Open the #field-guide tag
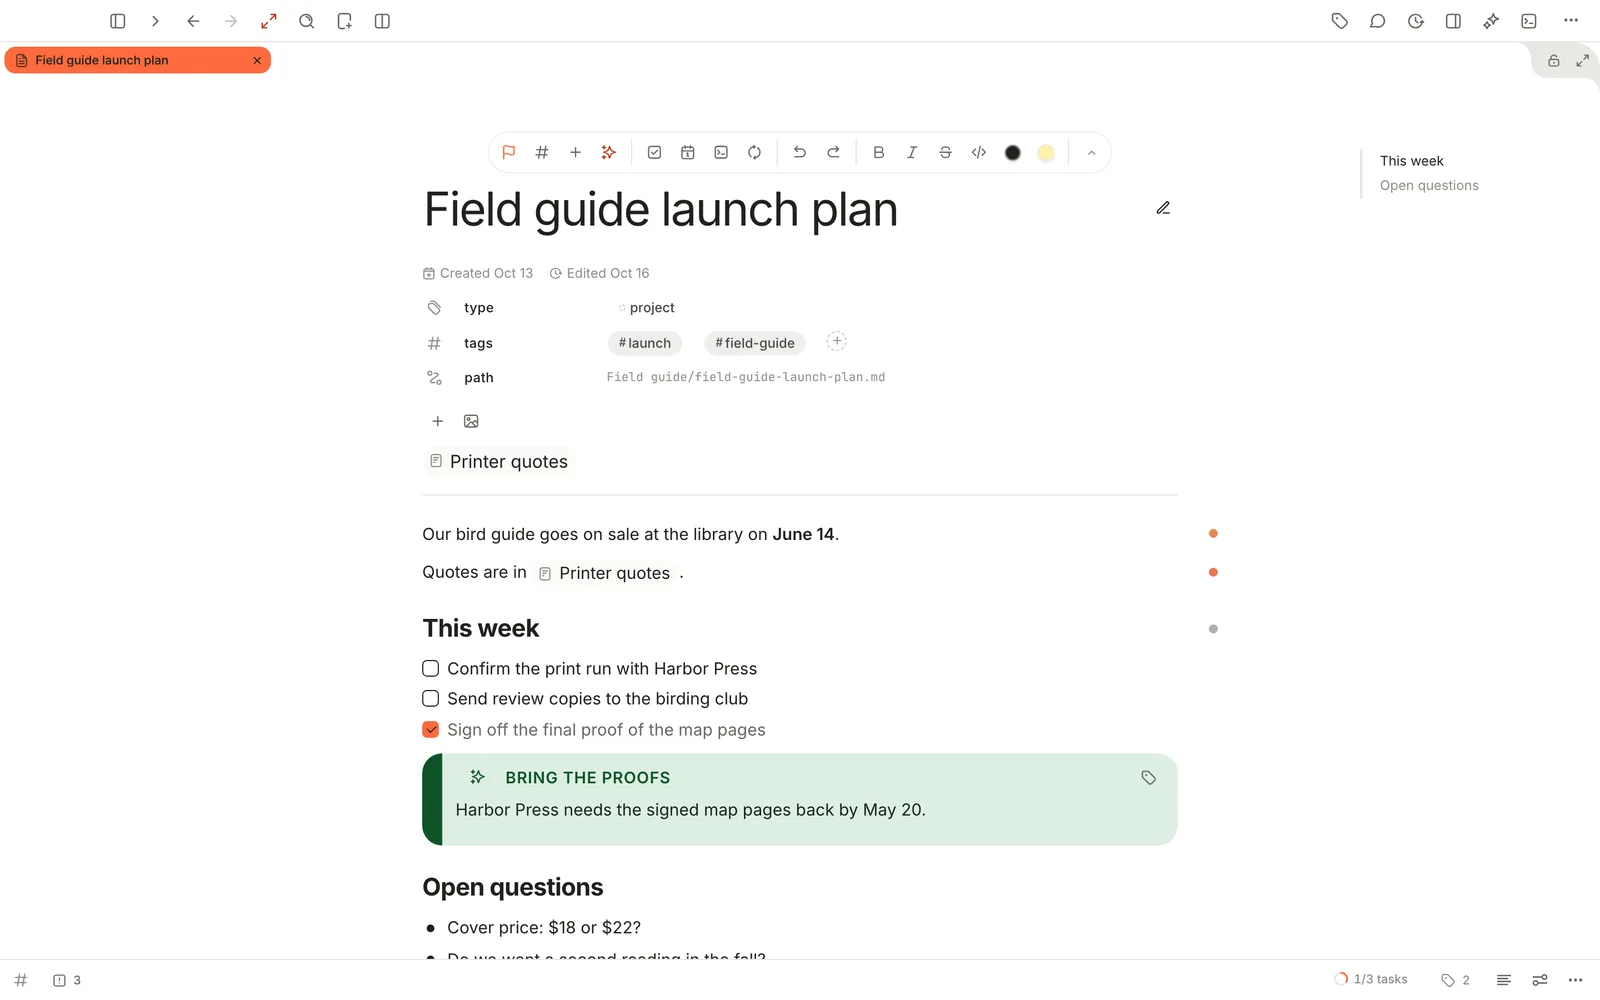 pyautogui.click(x=755, y=343)
